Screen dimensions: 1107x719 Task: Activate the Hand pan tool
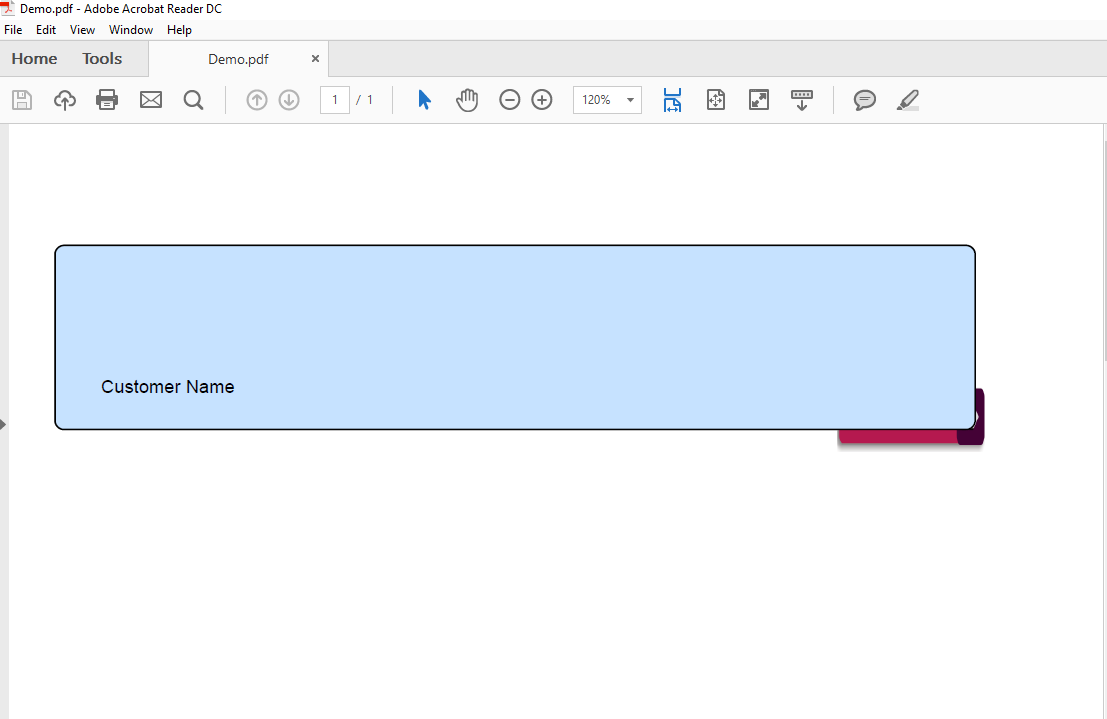point(467,100)
